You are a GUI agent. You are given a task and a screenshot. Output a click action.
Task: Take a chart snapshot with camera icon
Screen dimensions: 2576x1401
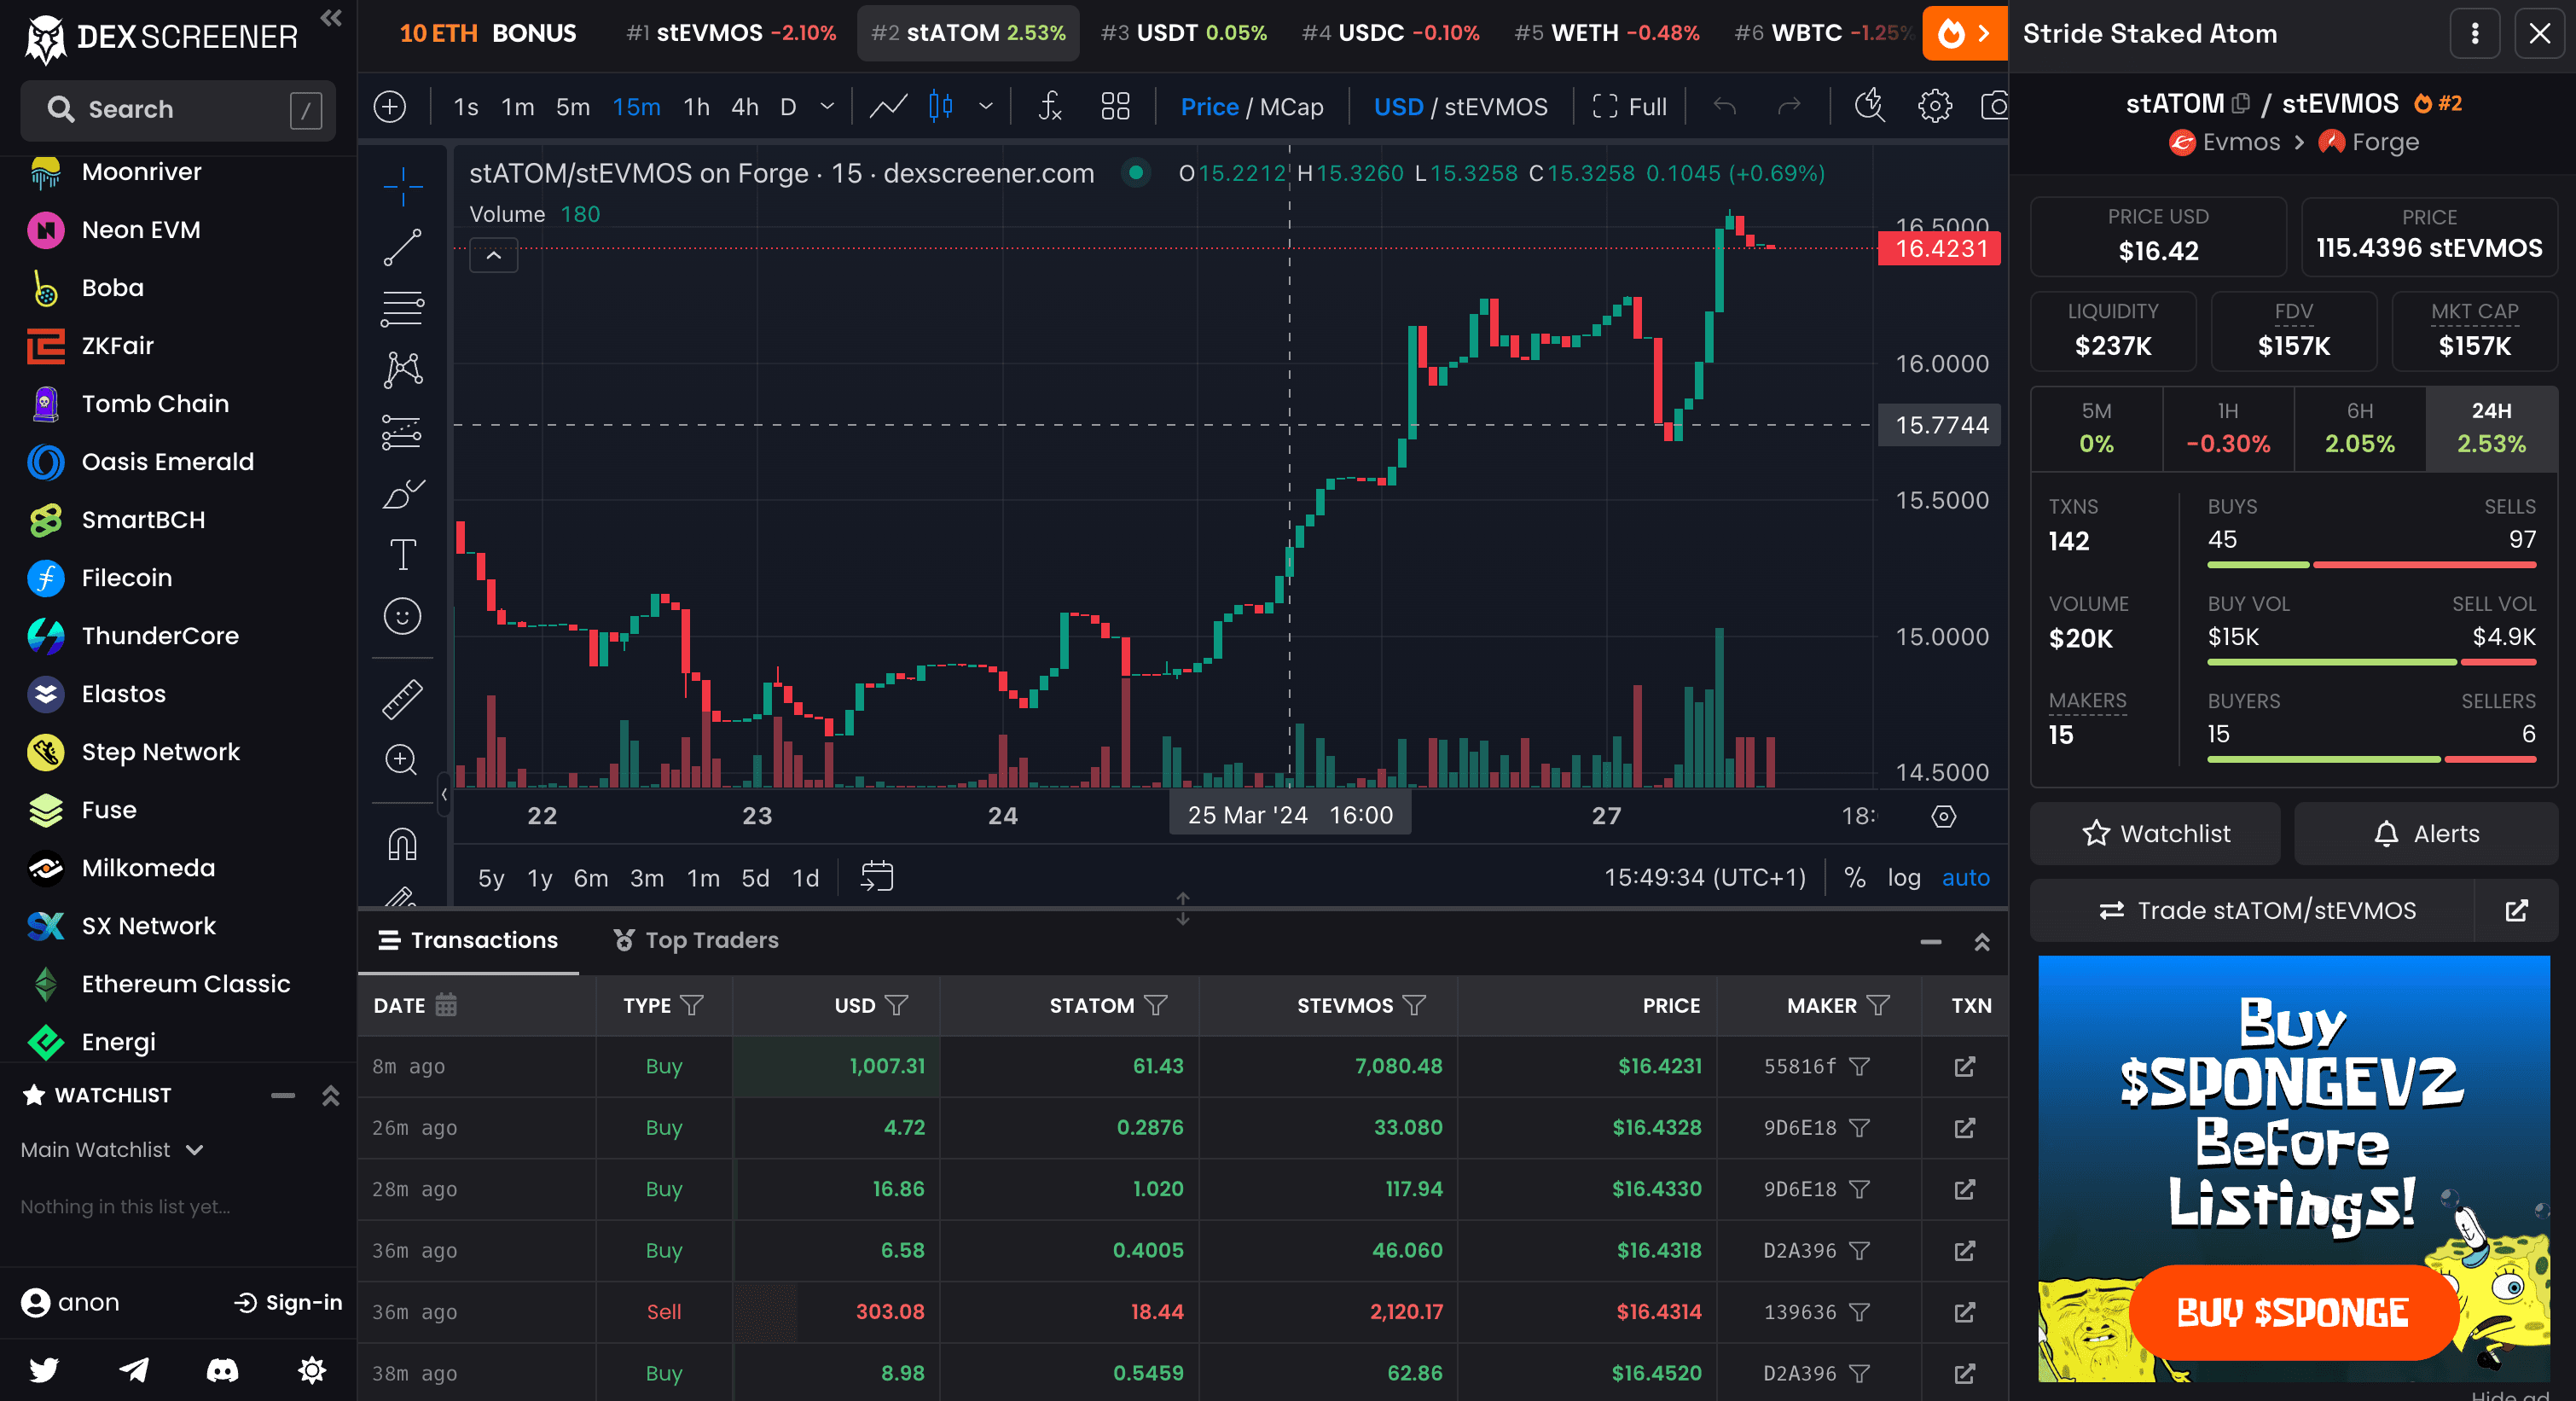pos(1993,107)
